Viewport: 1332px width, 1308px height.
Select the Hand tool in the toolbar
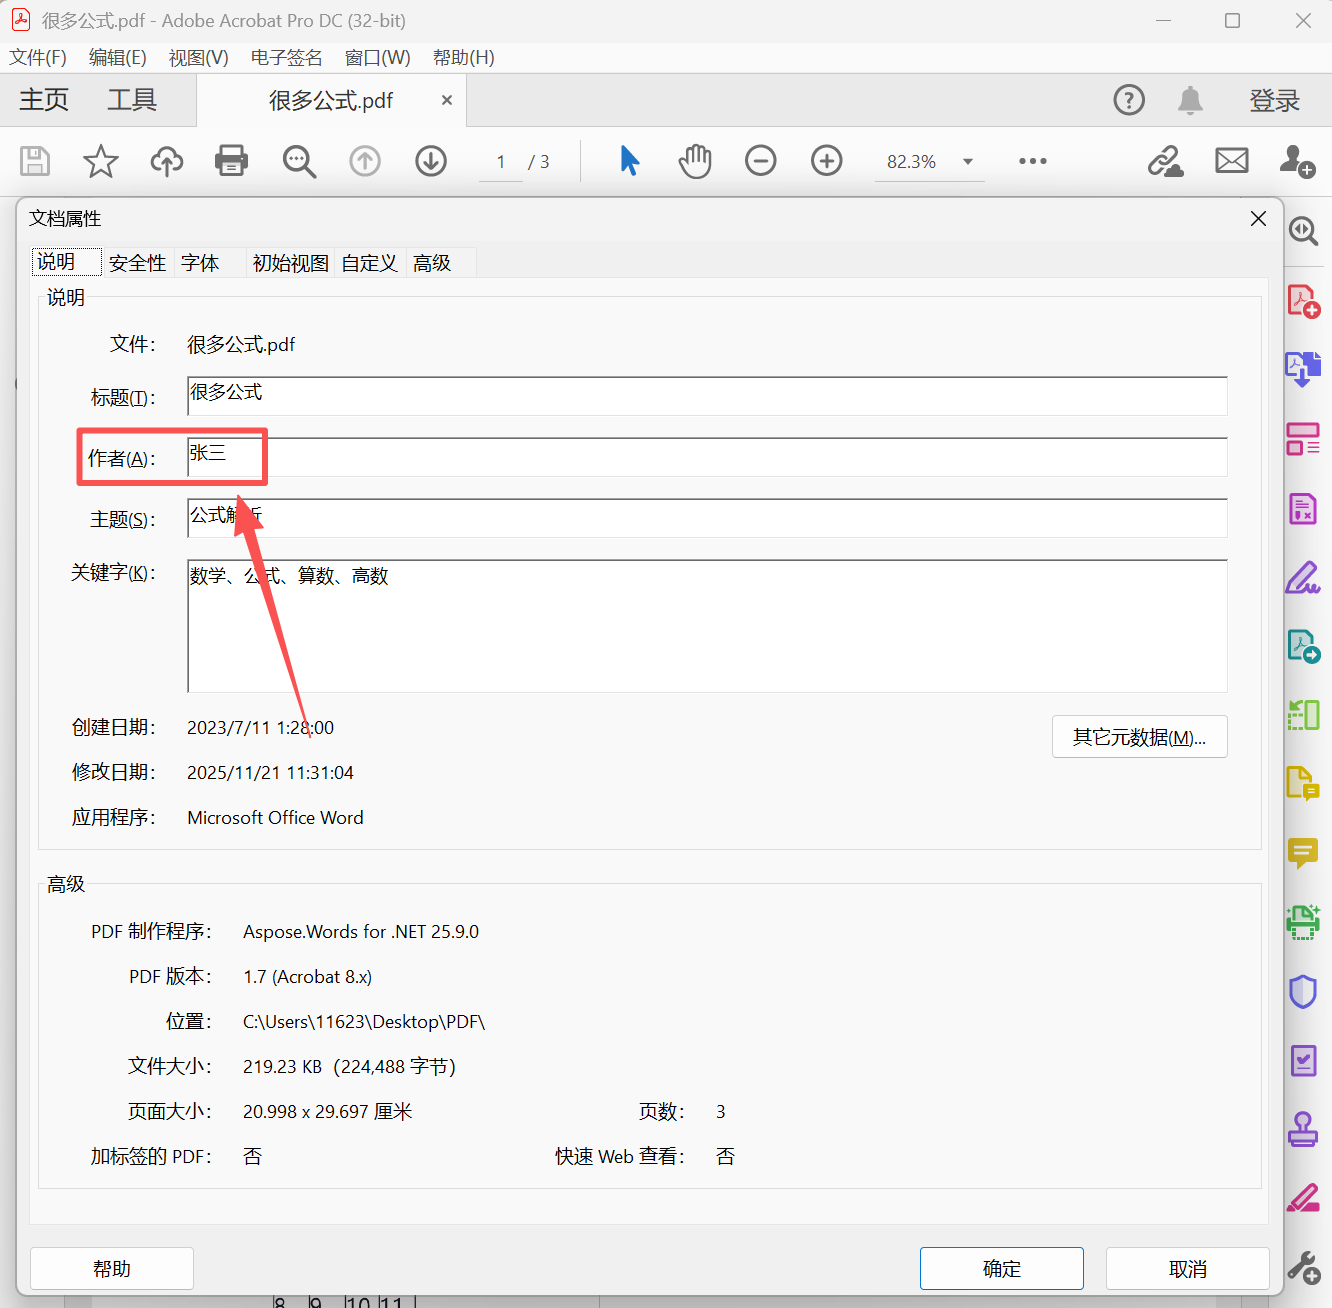(694, 160)
